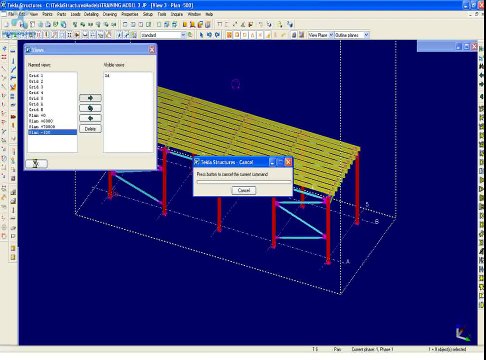Open the Inquire menu
The width and height of the screenshot is (486, 360).
point(177,14)
